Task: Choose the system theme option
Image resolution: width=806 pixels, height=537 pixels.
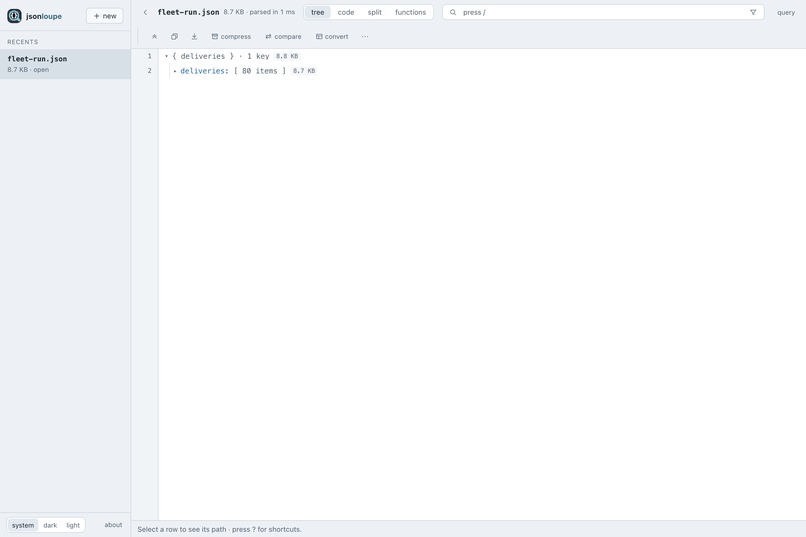Action: coord(23,525)
